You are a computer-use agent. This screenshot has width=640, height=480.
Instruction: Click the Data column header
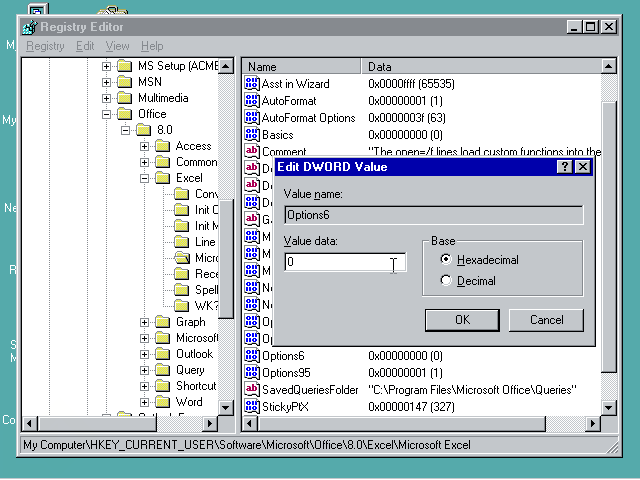click(482, 67)
